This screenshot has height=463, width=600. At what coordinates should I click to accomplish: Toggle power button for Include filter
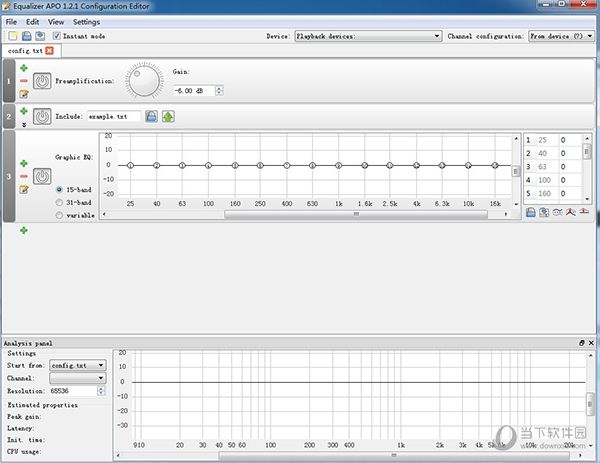pos(42,116)
